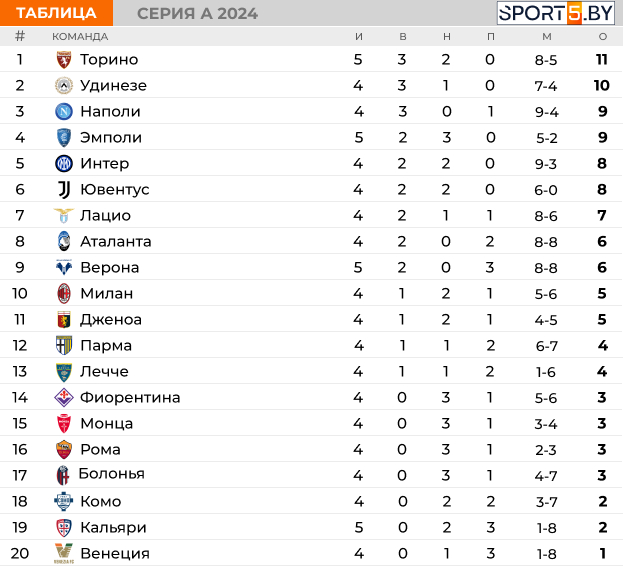This screenshot has height=566, width=623.
Task: Select the СЕРИЯ А 2024 tab
Action: [197, 14]
